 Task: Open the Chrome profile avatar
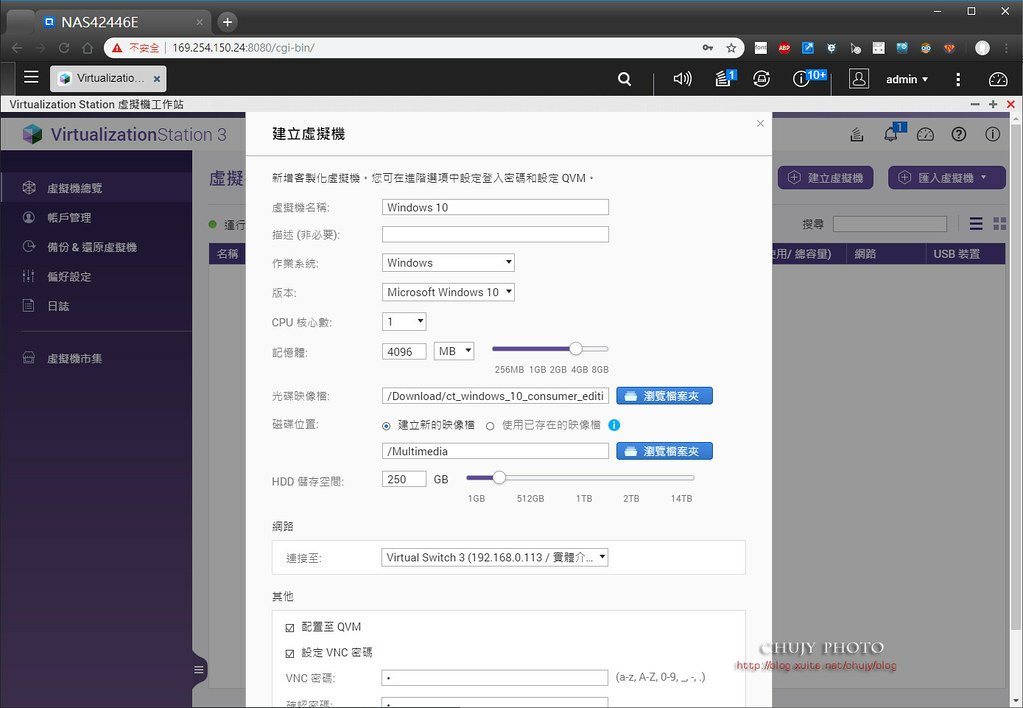[x=982, y=48]
